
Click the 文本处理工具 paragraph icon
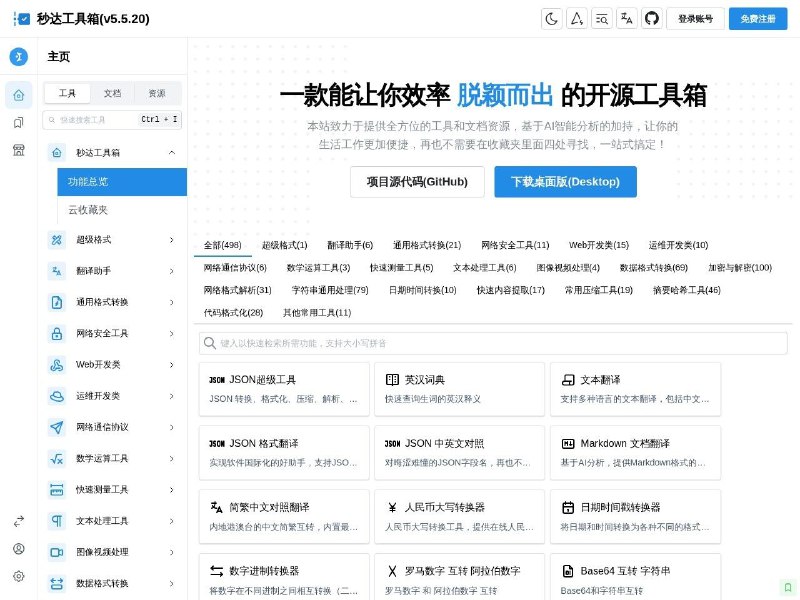pos(57,521)
